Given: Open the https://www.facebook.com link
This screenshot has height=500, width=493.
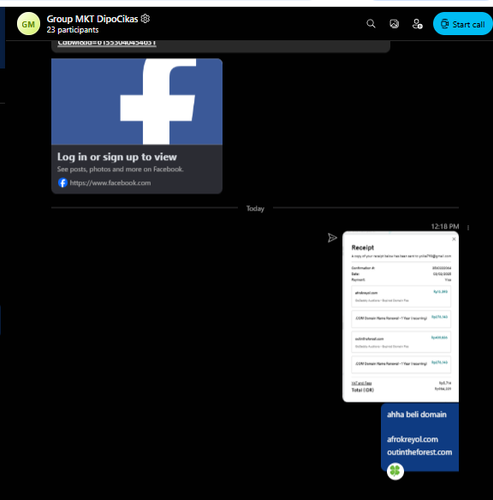Looking at the screenshot, I should [110, 183].
